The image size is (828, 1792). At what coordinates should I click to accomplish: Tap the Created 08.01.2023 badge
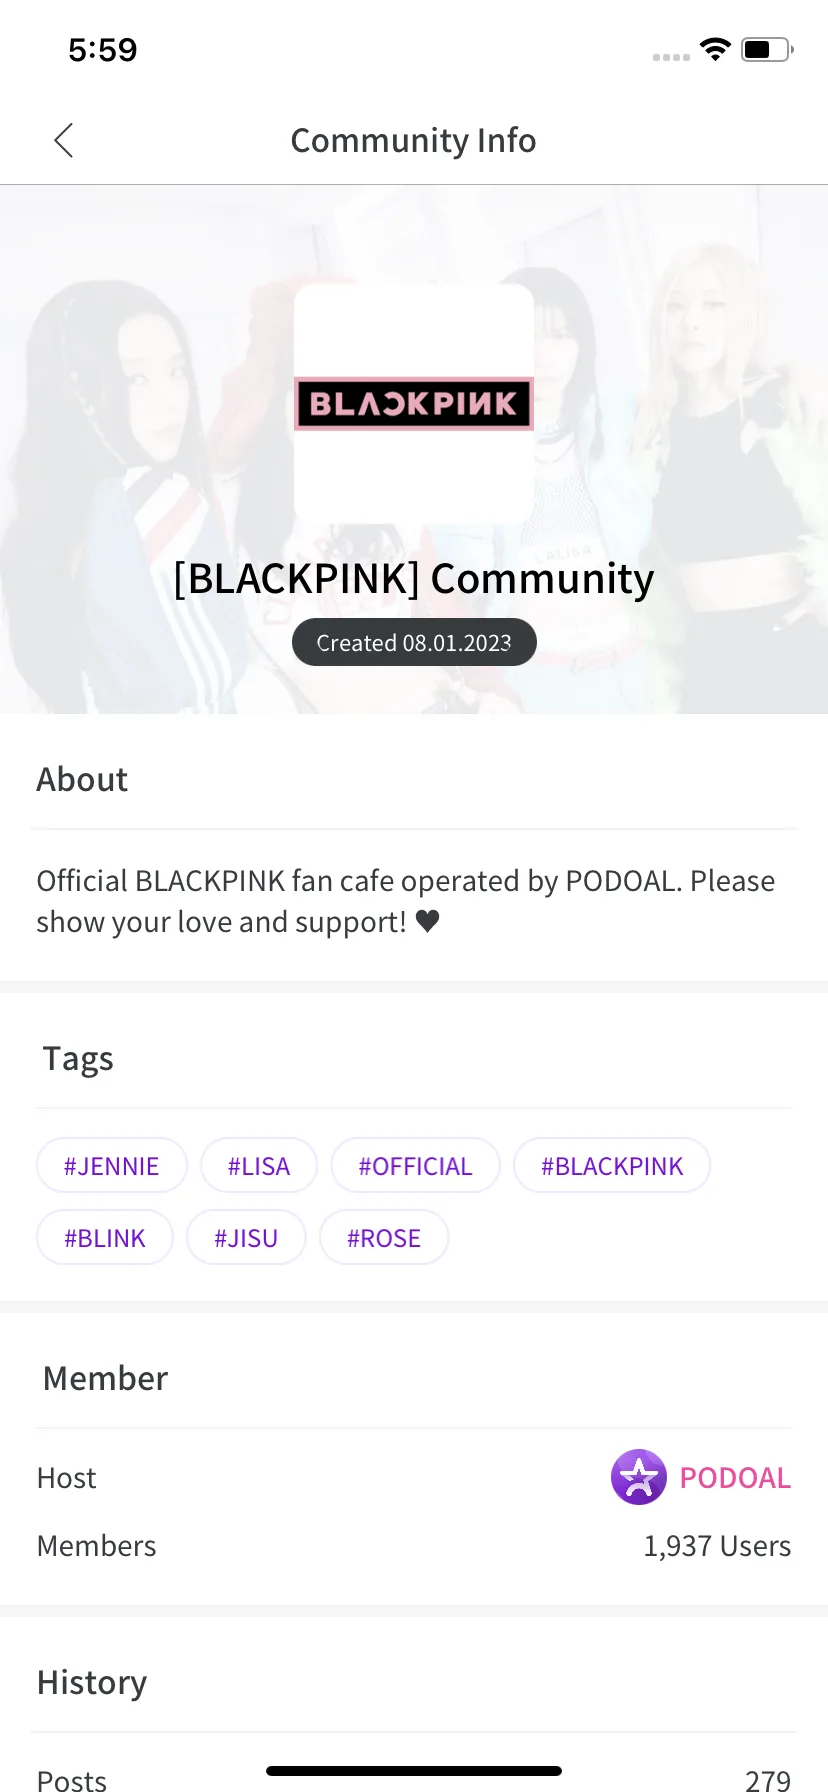pyautogui.click(x=414, y=643)
